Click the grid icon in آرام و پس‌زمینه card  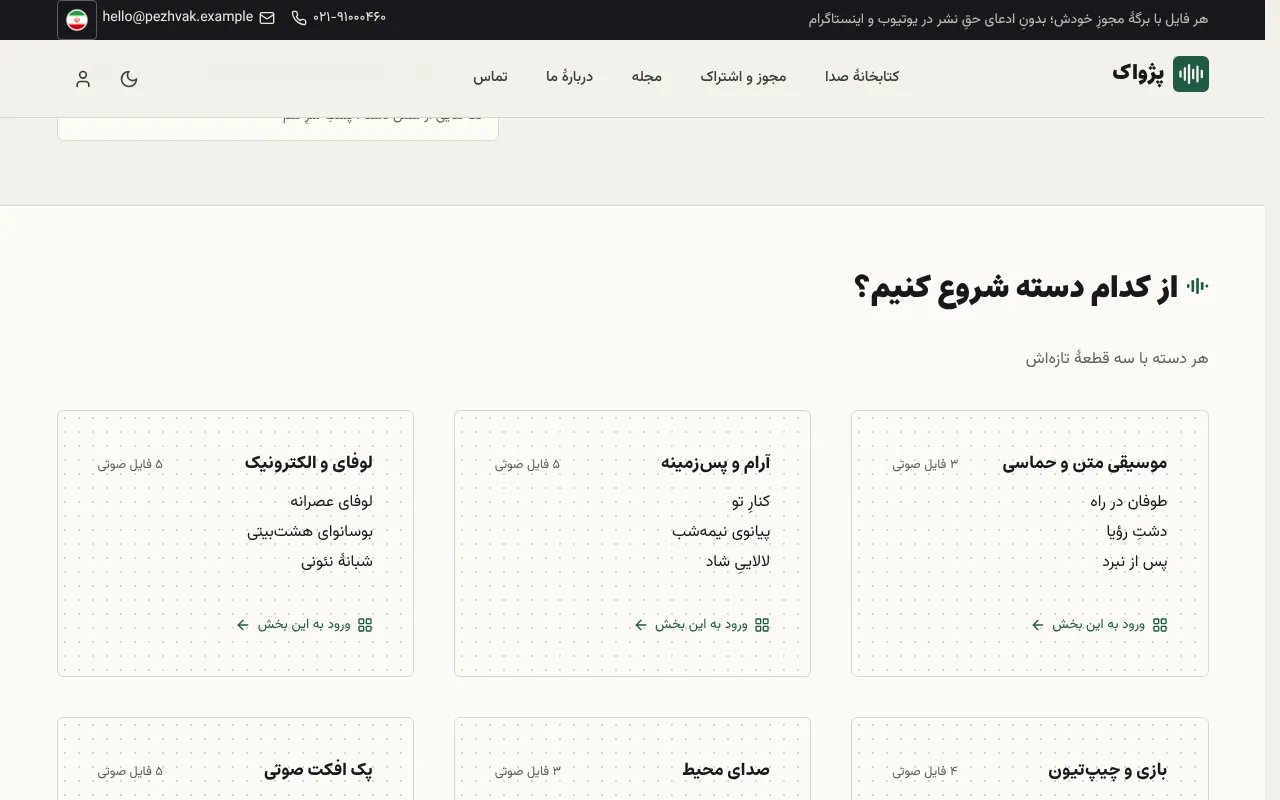tap(762, 625)
